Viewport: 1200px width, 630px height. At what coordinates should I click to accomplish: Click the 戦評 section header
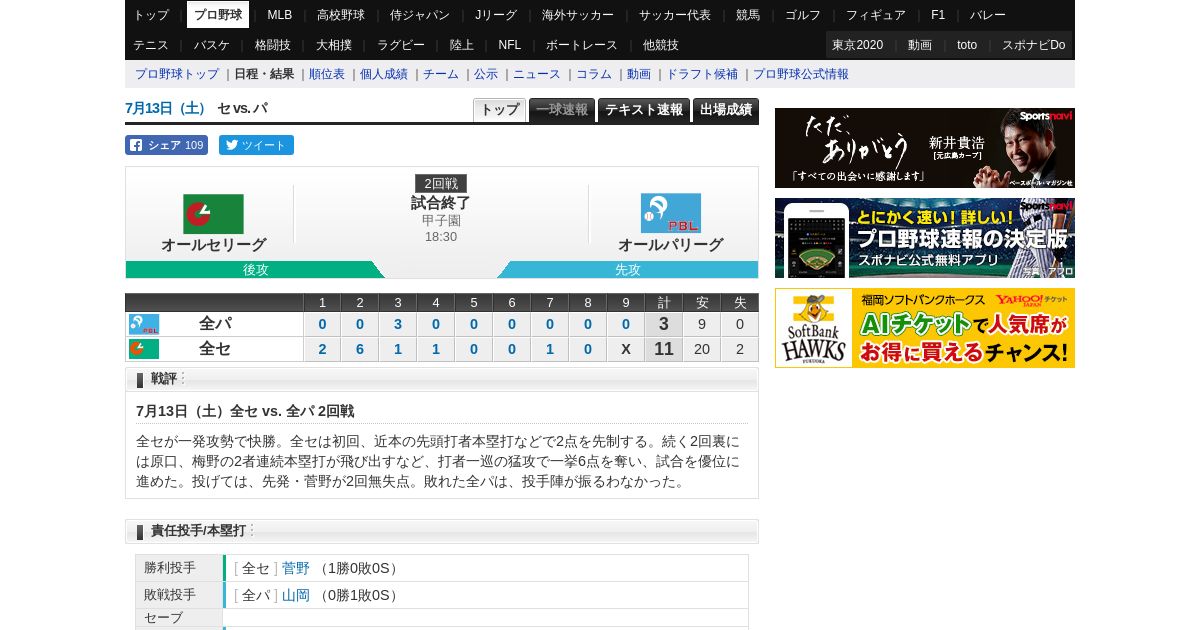click(442, 379)
